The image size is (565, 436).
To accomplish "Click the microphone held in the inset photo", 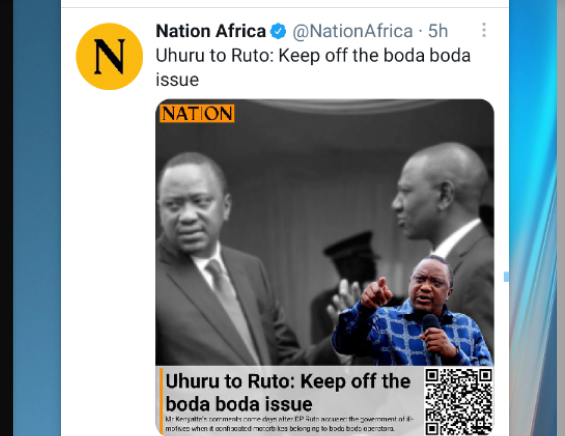I will pos(432,333).
